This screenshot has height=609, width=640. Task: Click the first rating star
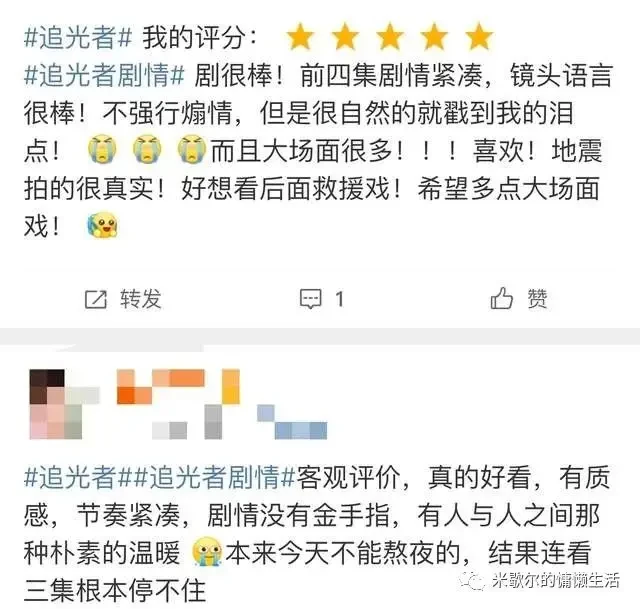click(x=300, y=37)
